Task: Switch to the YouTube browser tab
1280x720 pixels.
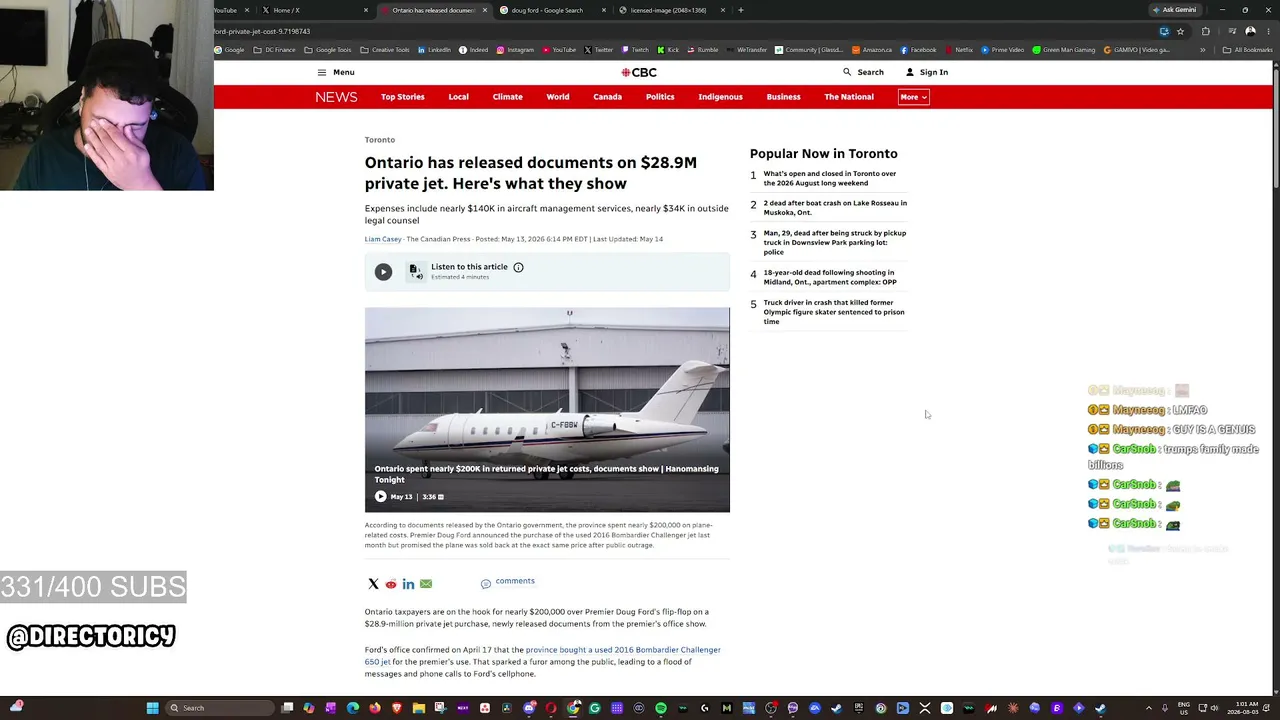Action: click(230, 10)
